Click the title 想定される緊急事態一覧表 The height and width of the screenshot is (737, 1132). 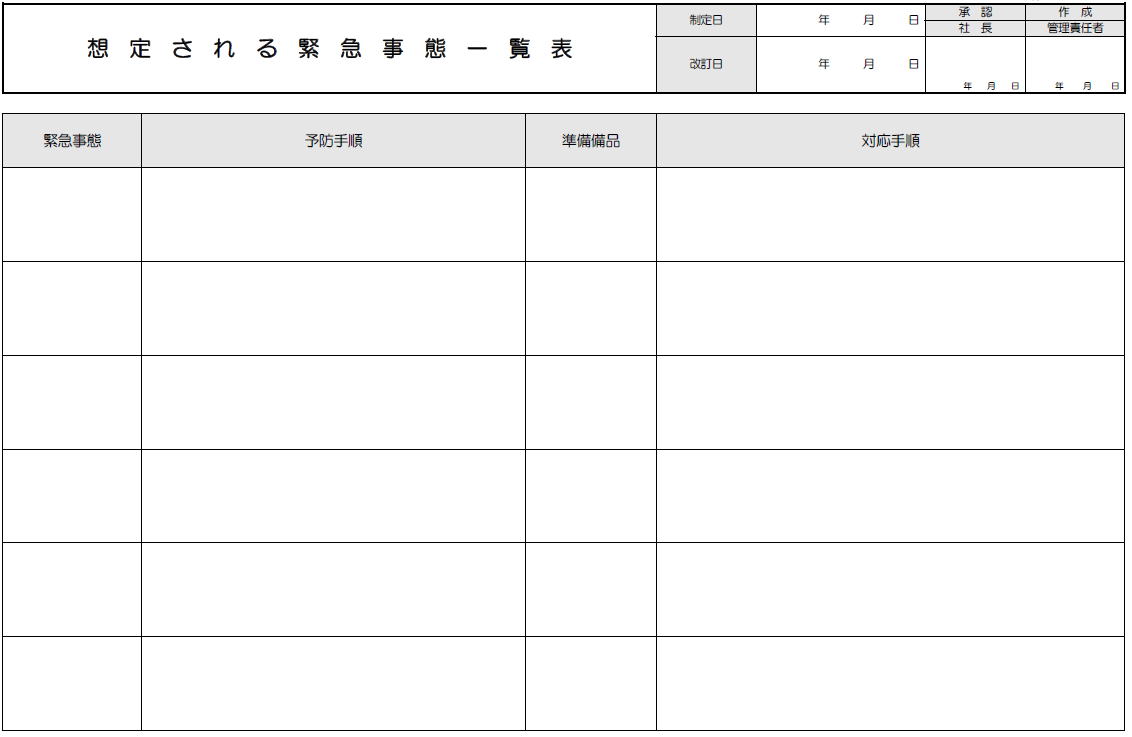click(x=330, y=48)
